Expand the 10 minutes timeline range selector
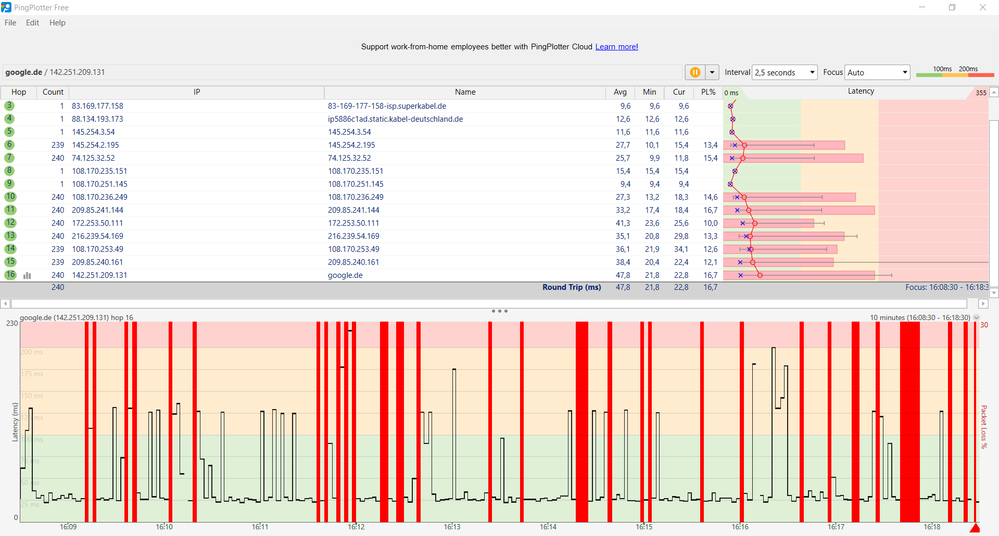Viewport: 999px width, 536px height. [976, 317]
